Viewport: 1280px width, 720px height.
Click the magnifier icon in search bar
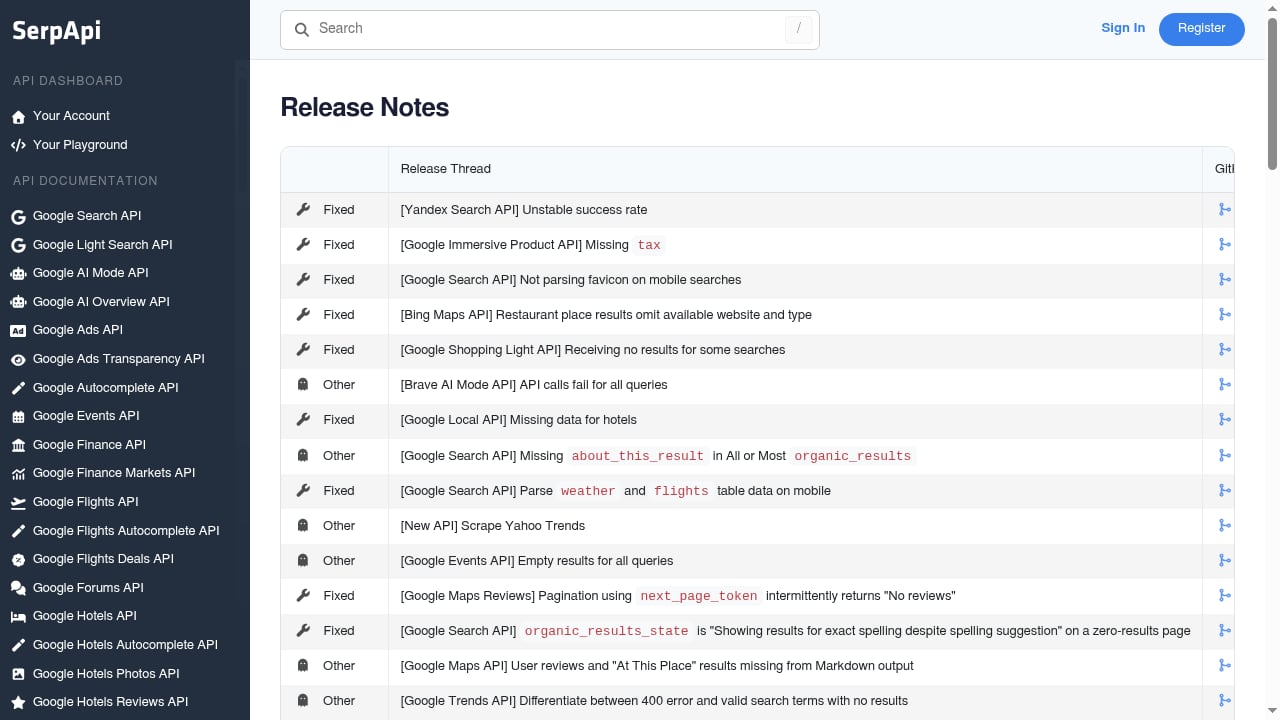pyautogui.click(x=302, y=30)
